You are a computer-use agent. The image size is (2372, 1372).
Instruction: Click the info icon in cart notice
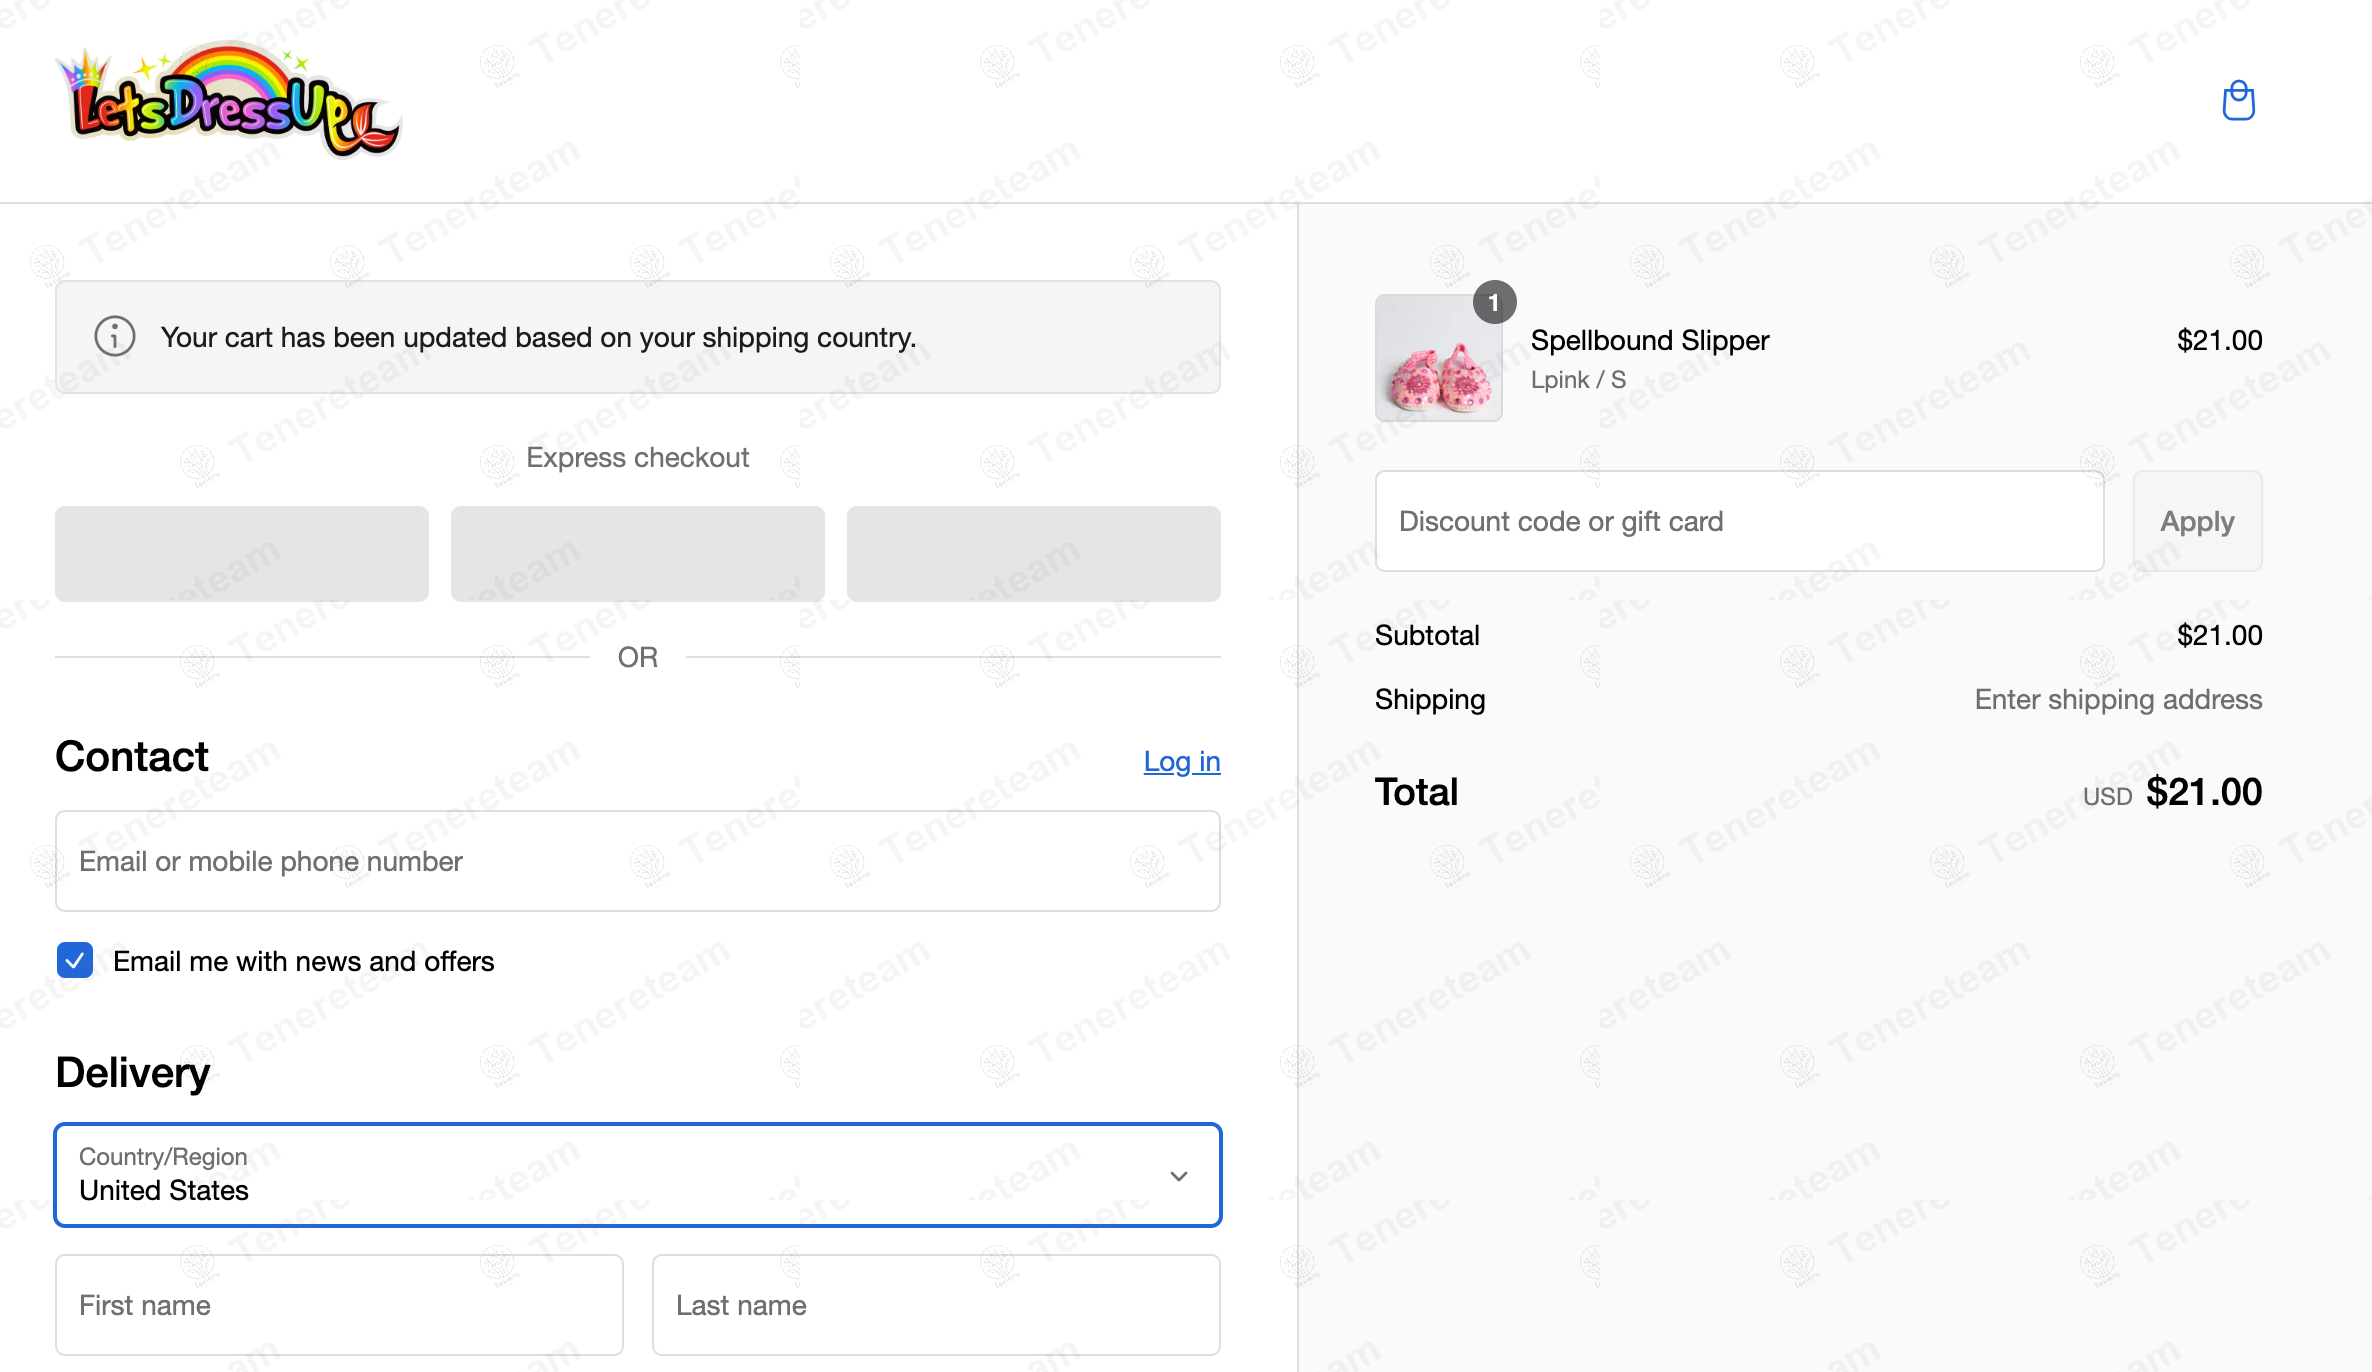115,337
